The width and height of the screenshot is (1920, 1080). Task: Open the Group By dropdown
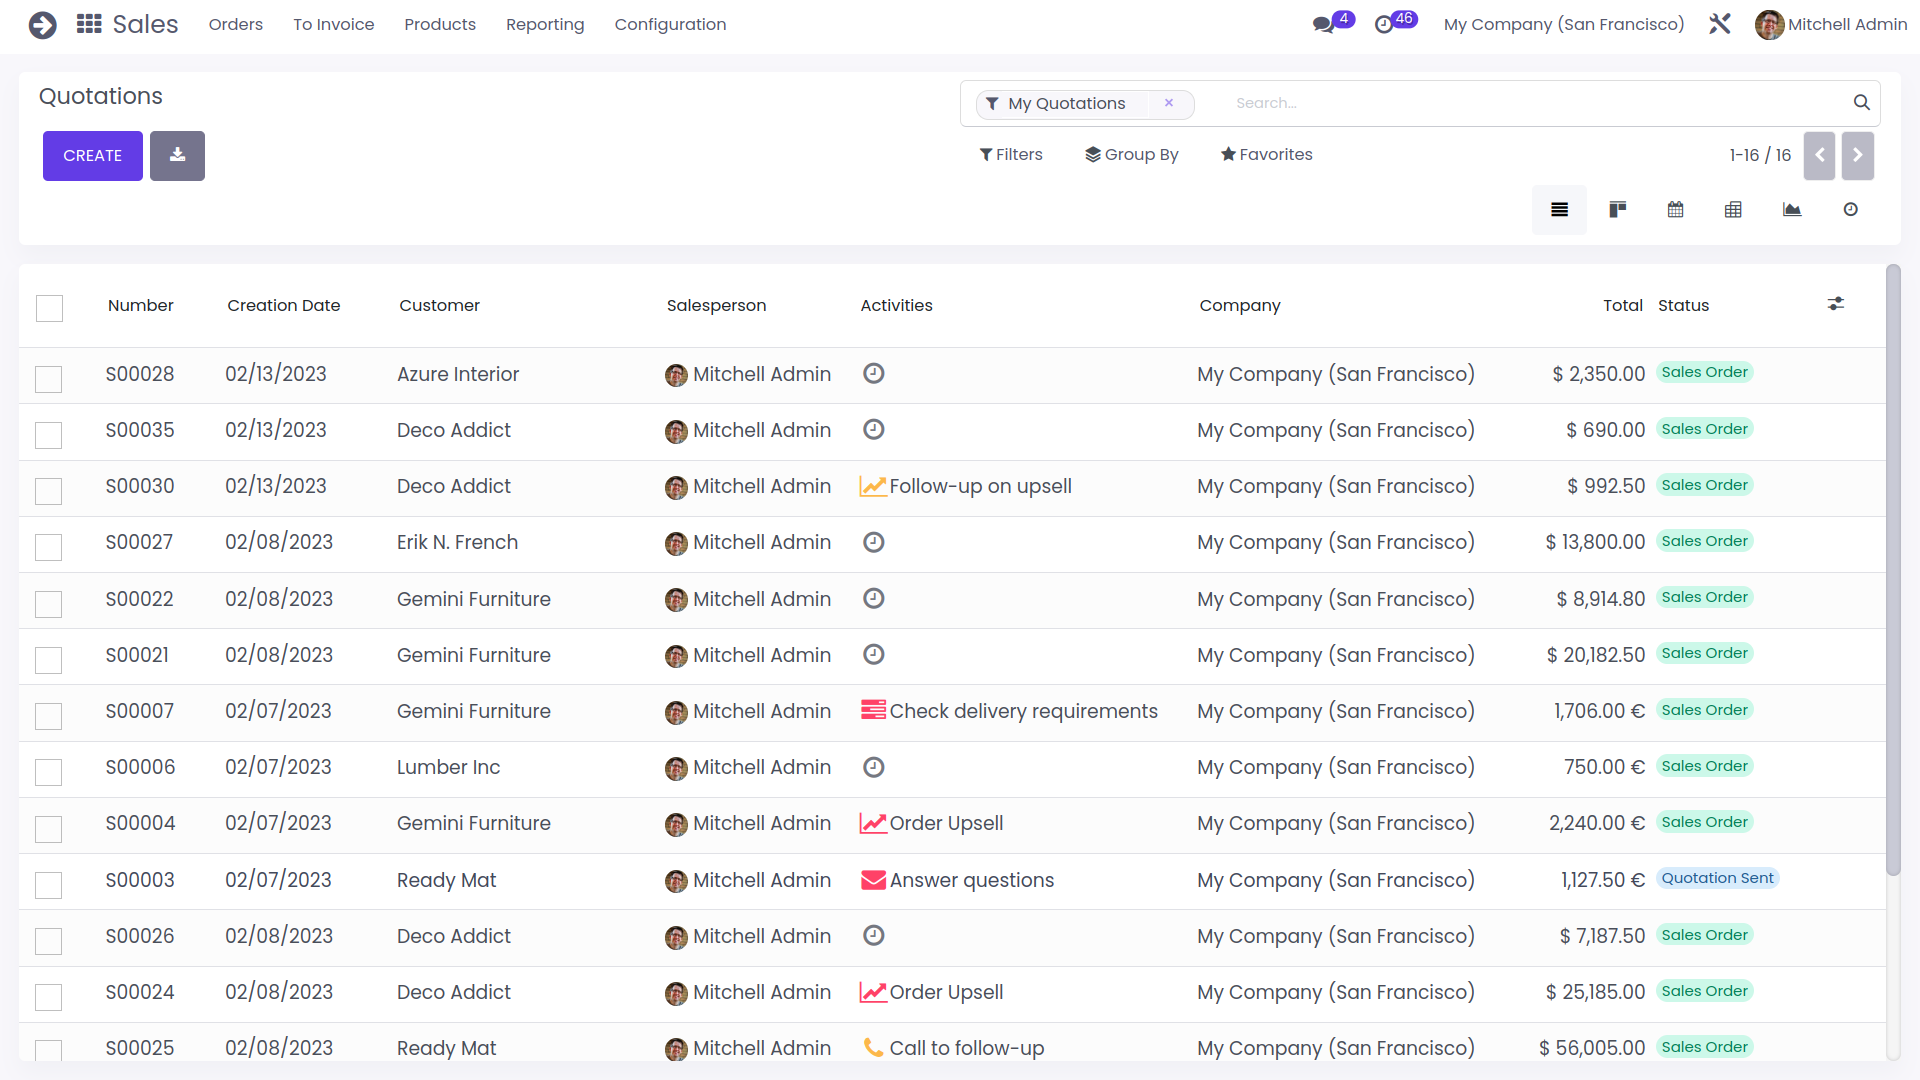[1132, 154]
